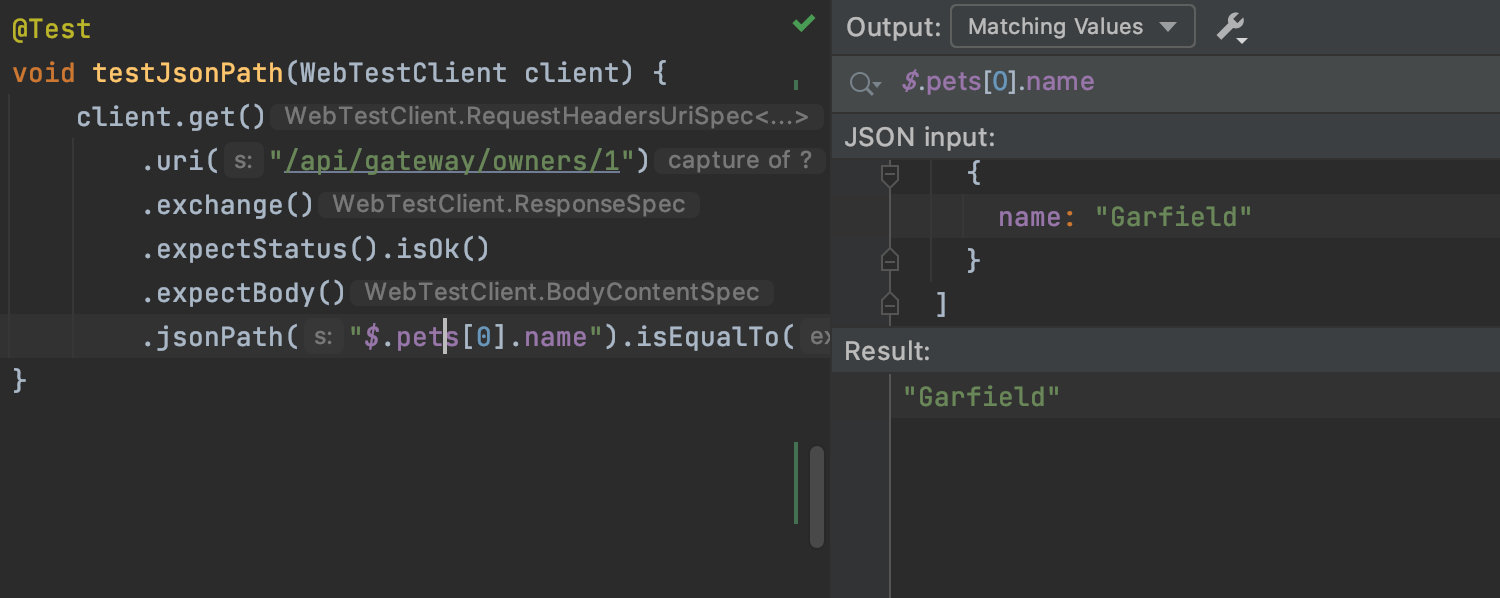Click the 'Result:' section header
Screen dimensions: 1500x598
pyautogui.click(x=888, y=351)
